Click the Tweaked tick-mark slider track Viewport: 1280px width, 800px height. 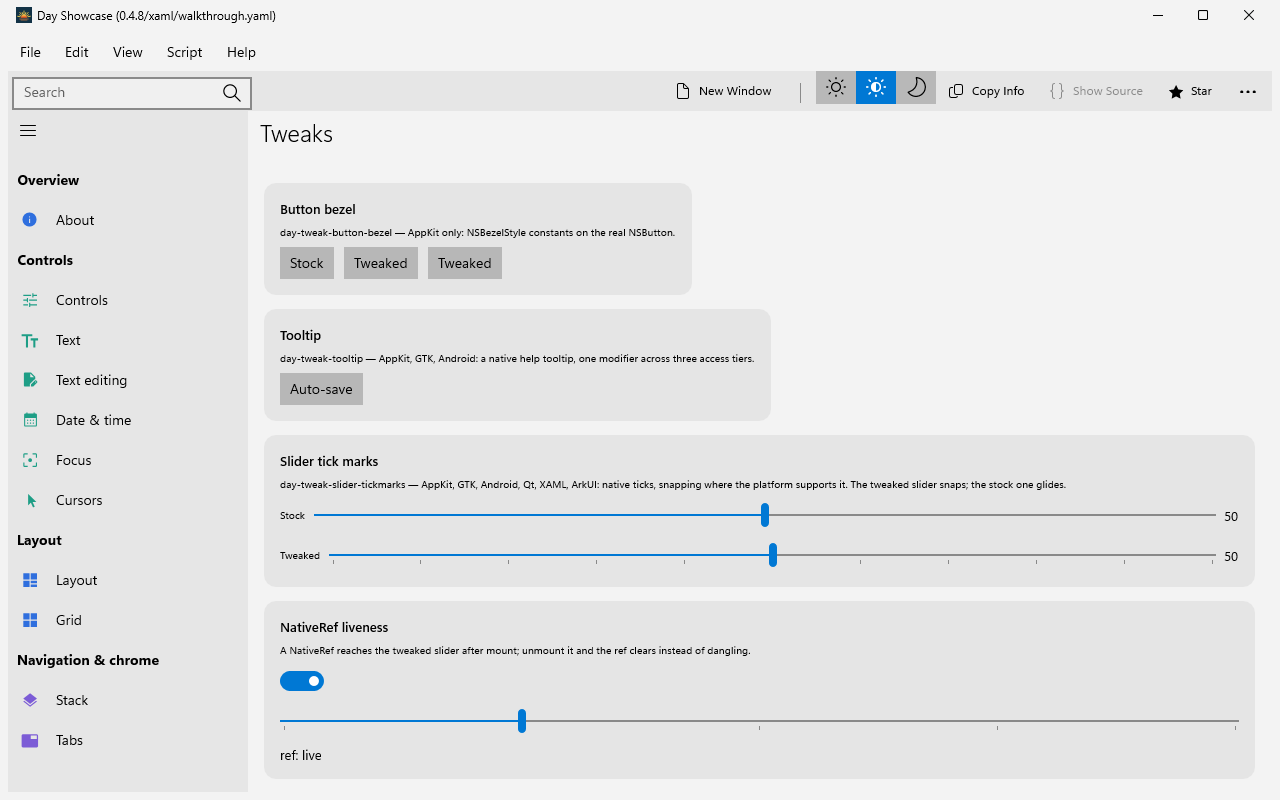(772, 555)
